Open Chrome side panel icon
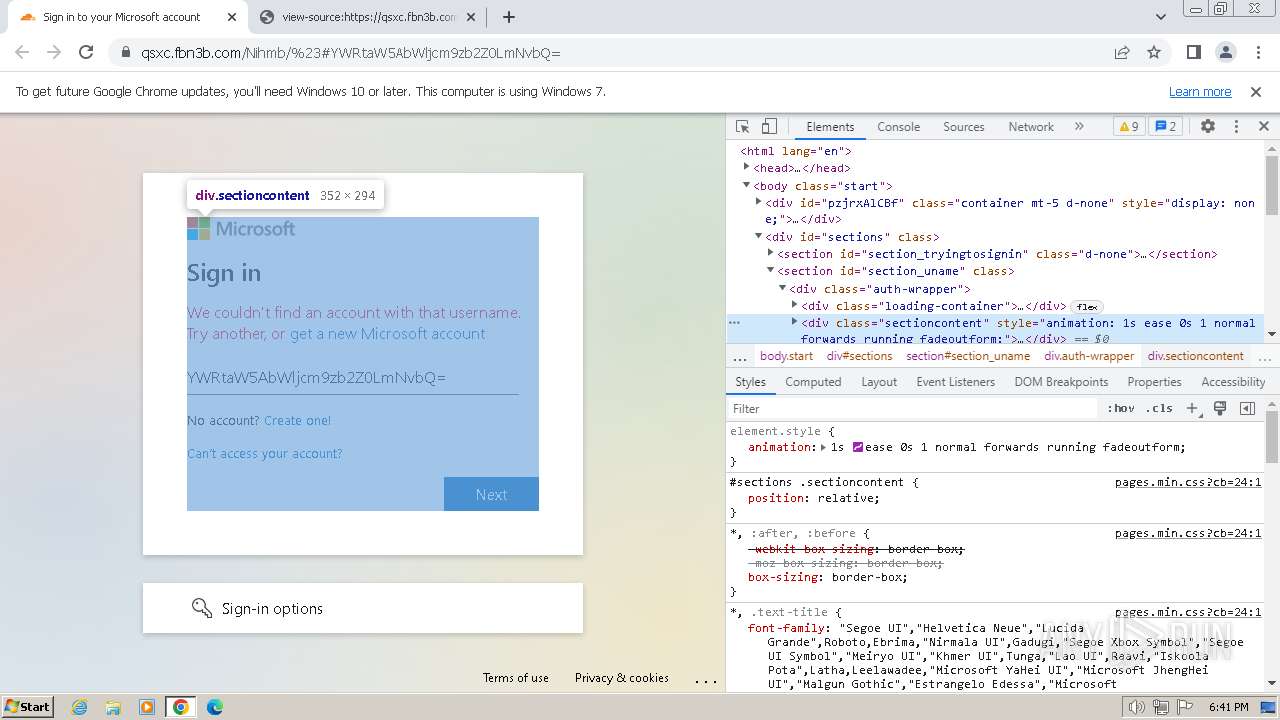This screenshot has width=1280, height=720. [x=1194, y=53]
